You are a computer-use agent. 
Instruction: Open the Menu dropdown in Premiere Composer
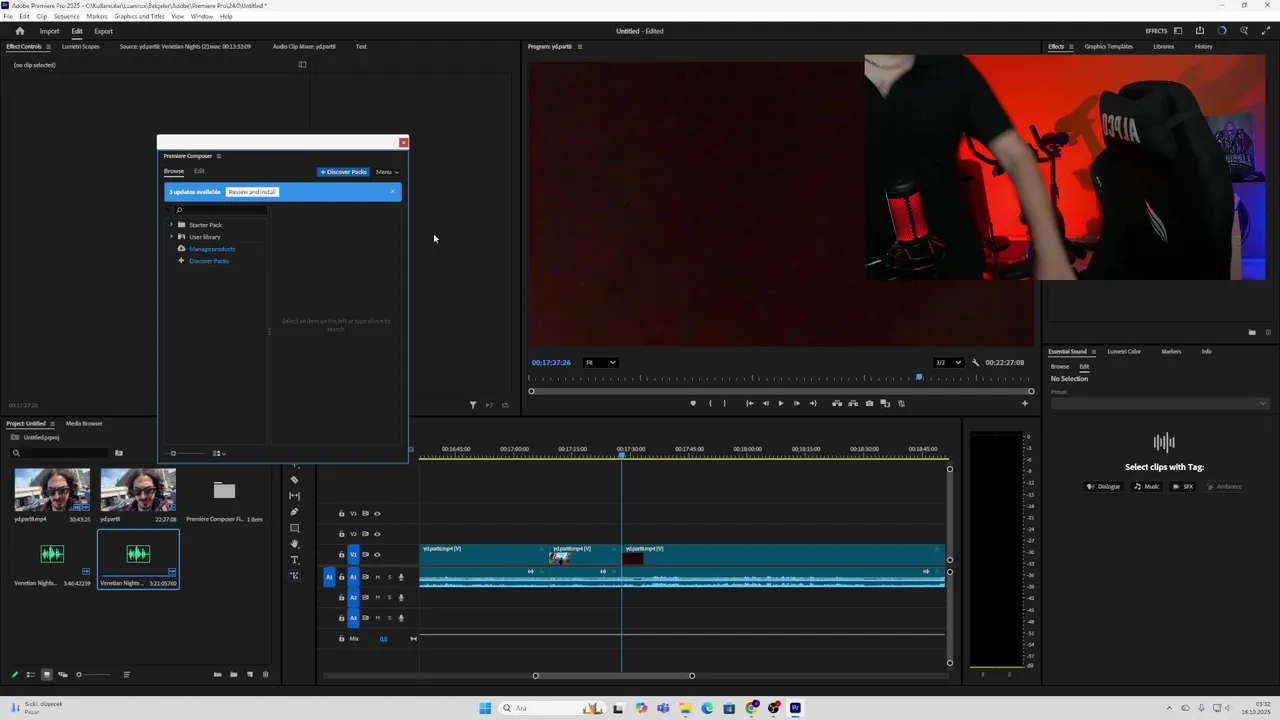tap(387, 172)
